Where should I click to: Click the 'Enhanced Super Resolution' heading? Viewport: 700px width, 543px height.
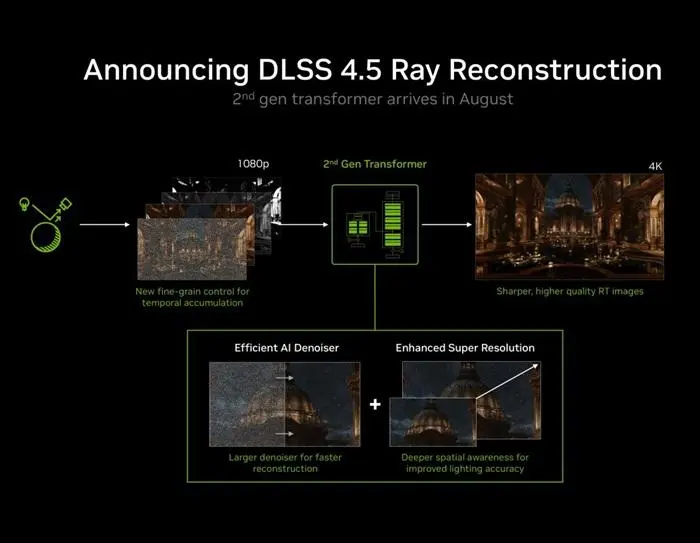(465, 348)
